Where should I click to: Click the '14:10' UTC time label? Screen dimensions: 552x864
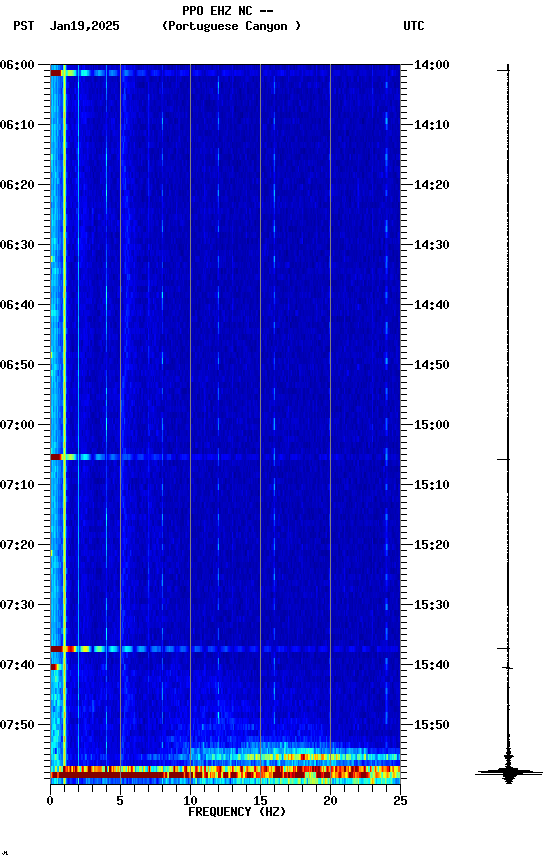click(x=432, y=125)
